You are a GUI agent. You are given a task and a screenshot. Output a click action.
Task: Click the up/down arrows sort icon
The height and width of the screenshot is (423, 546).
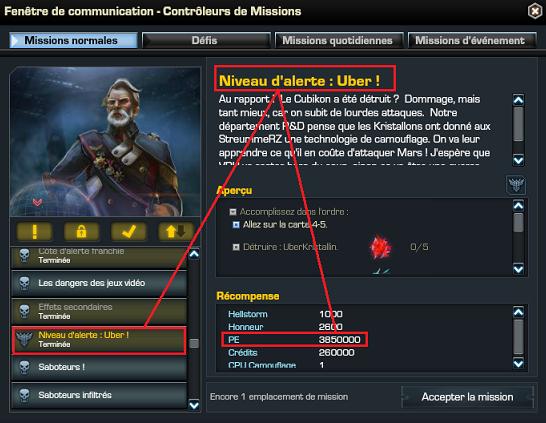[x=176, y=232]
